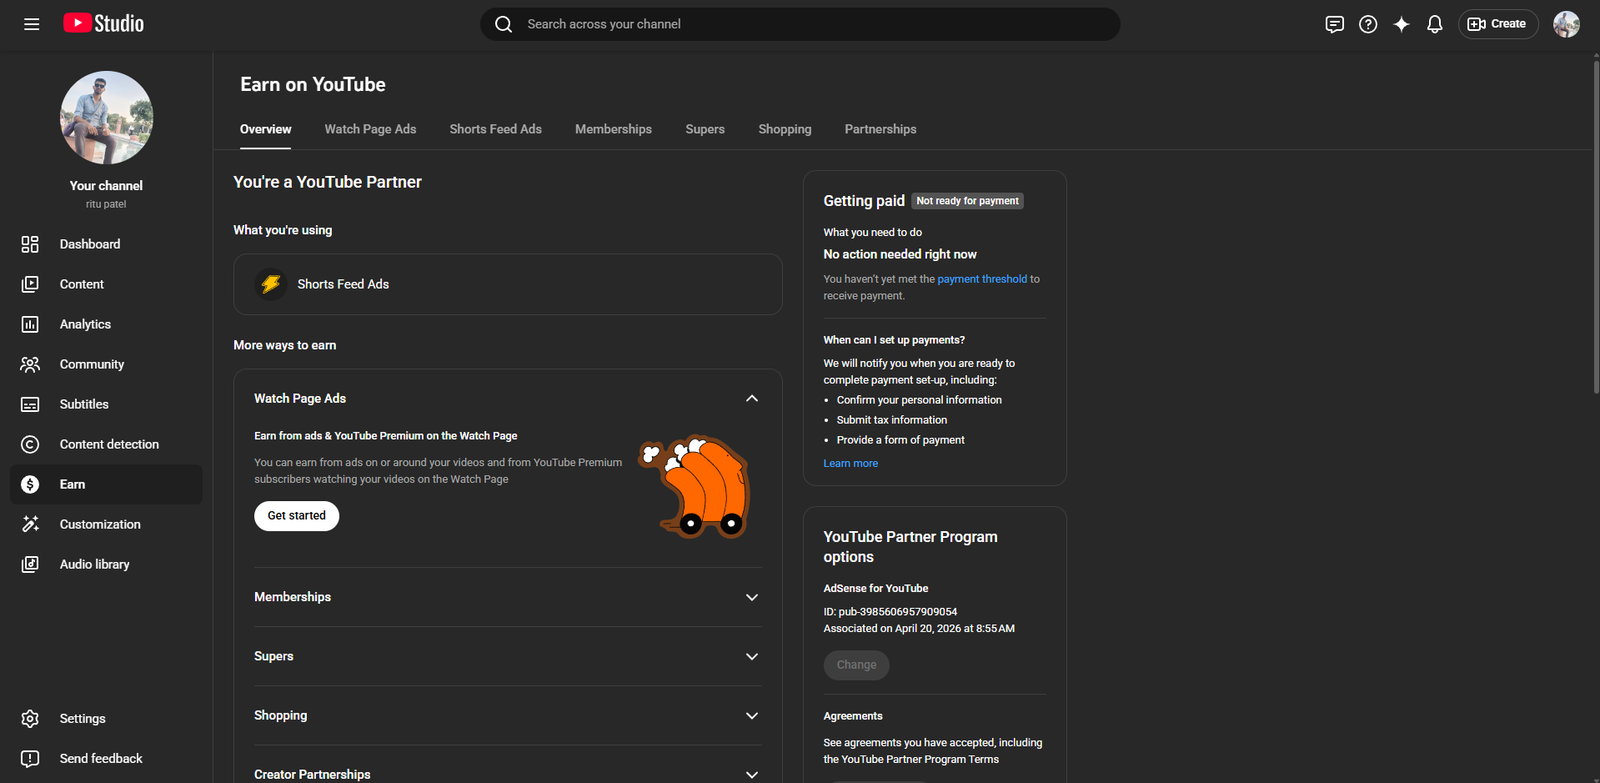Collapse the Watch Page Ads section

pyautogui.click(x=752, y=398)
